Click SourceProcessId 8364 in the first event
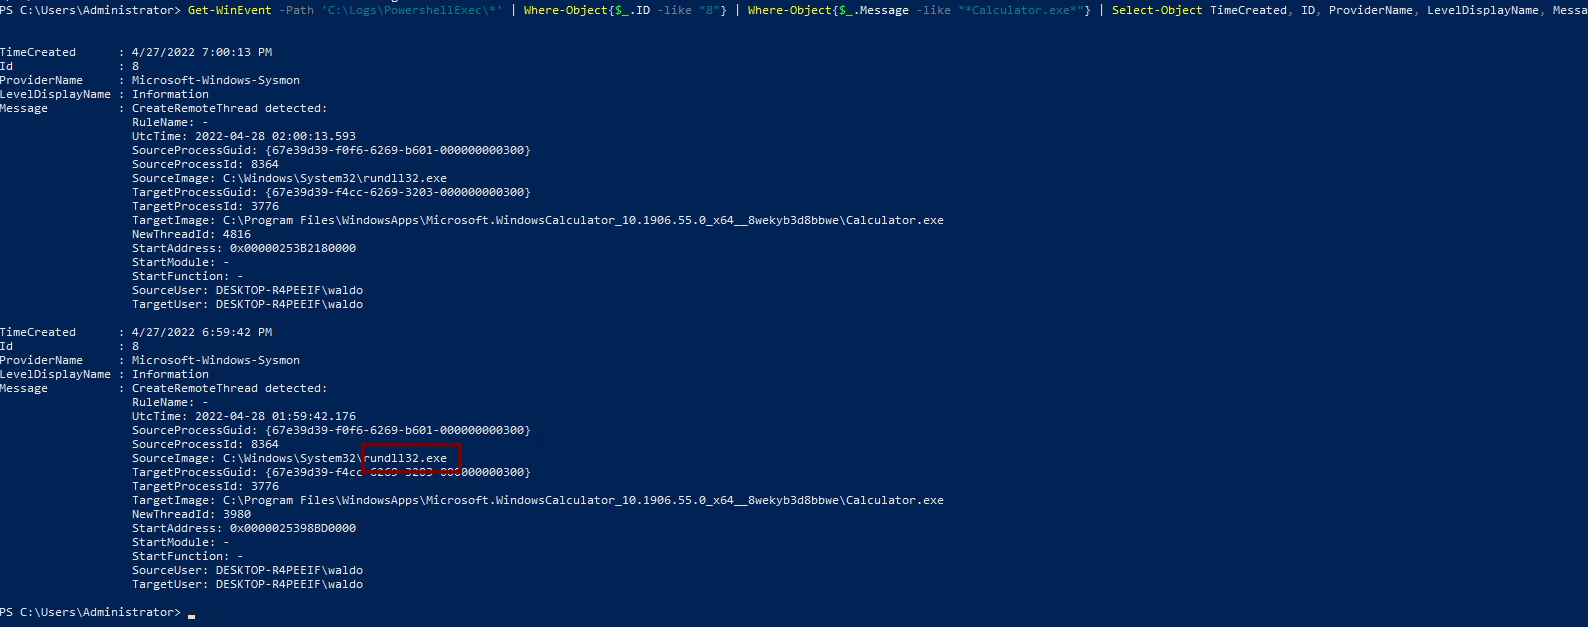 click(x=265, y=164)
